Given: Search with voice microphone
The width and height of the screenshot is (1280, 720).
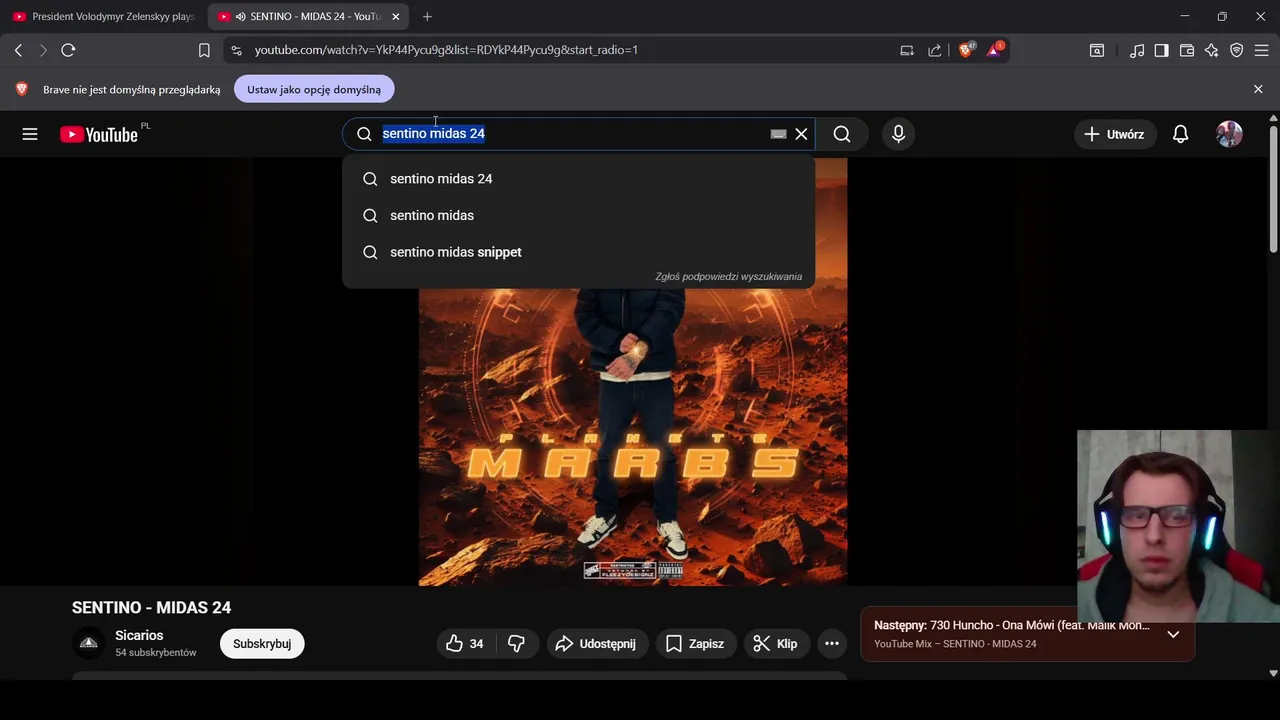Looking at the screenshot, I should click(x=898, y=134).
